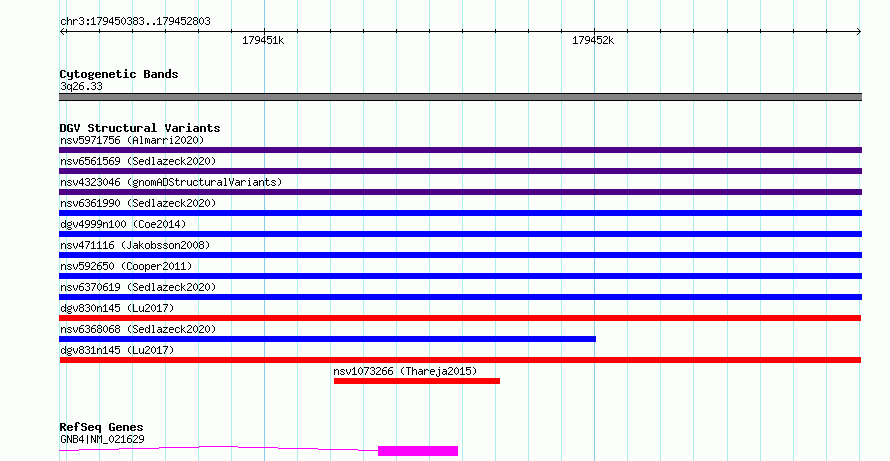Select the blue bar under dgv4999n100
The height and width of the screenshot is (461, 890).
(x=460, y=234)
